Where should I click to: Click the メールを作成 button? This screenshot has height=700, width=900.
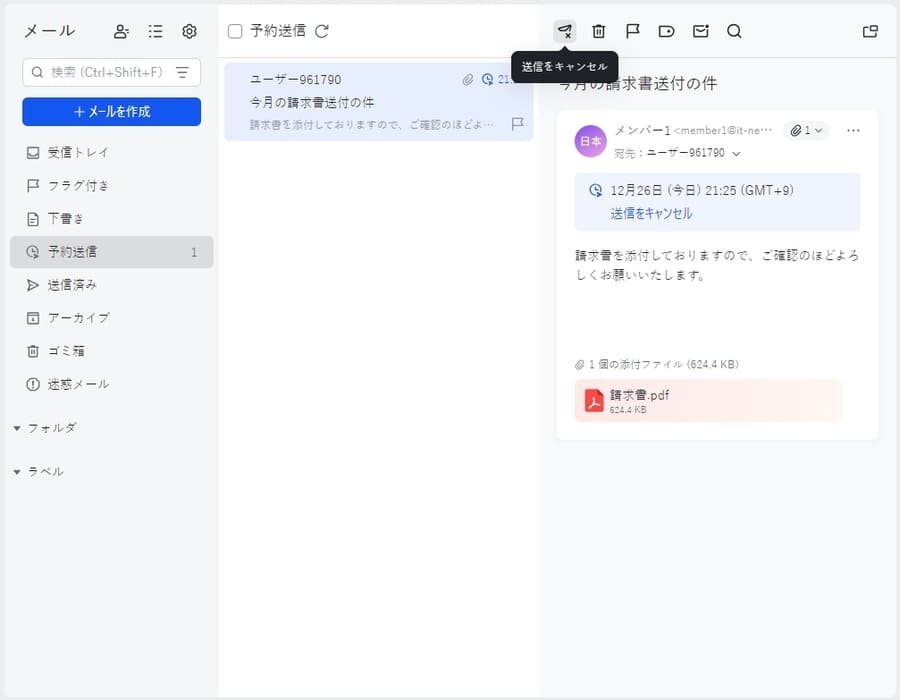[x=111, y=113]
